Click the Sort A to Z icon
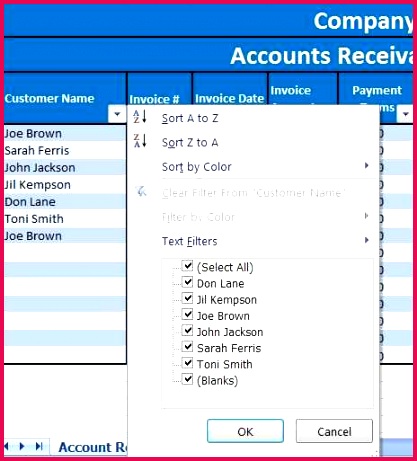 pyautogui.click(x=140, y=117)
